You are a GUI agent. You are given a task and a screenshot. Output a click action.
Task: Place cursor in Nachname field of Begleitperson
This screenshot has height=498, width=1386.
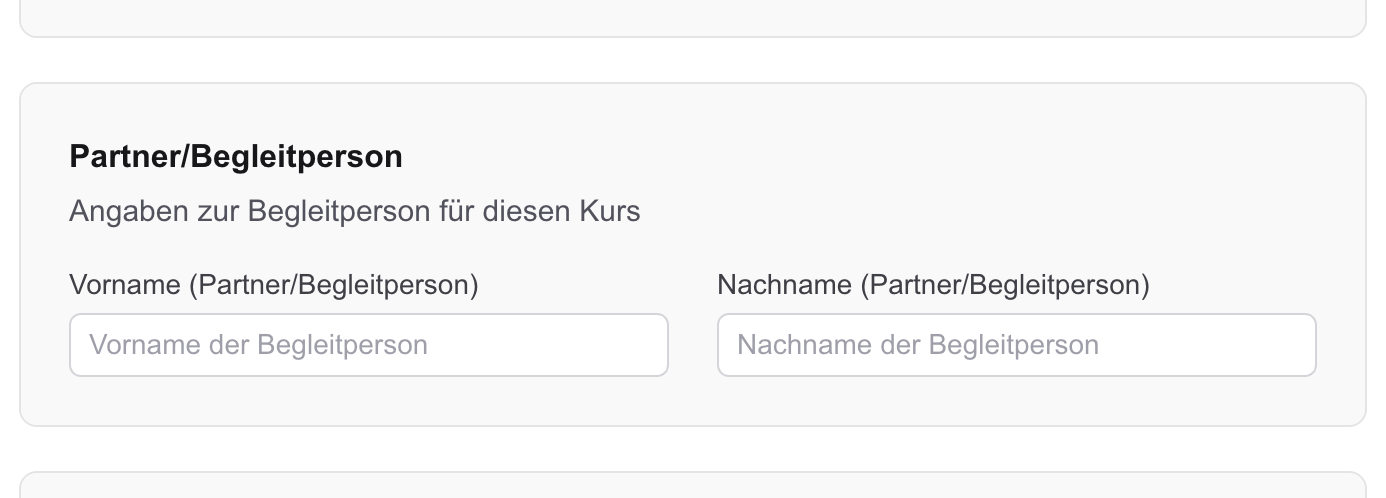click(x=1016, y=345)
